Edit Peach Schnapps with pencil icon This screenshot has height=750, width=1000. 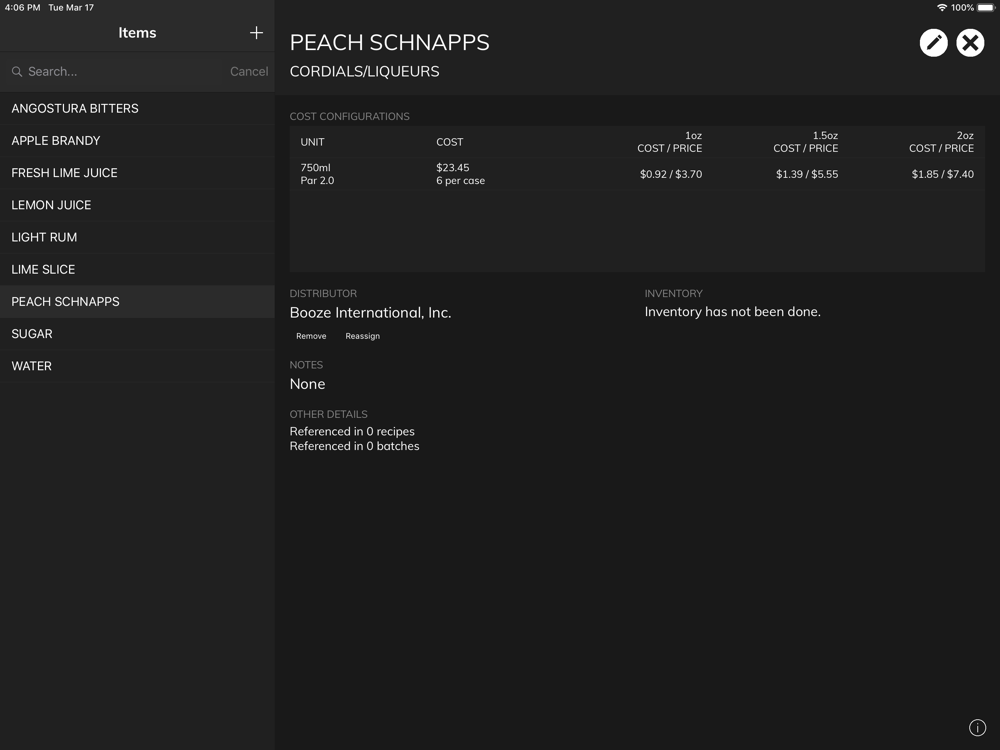coord(933,43)
